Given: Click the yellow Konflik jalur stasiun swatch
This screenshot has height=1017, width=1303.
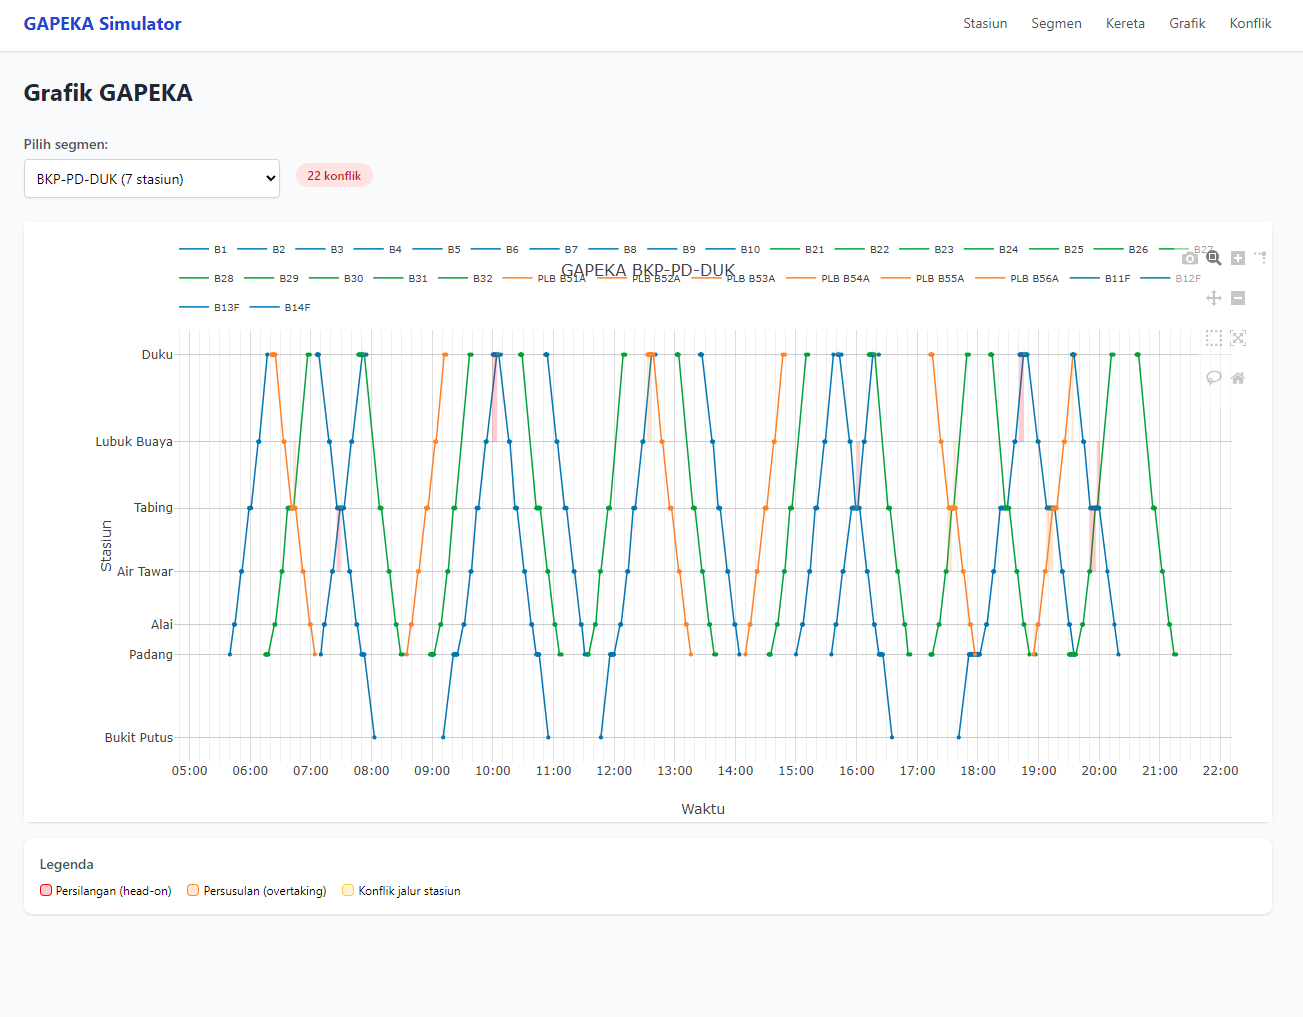Looking at the screenshot, I should (348, 890).
